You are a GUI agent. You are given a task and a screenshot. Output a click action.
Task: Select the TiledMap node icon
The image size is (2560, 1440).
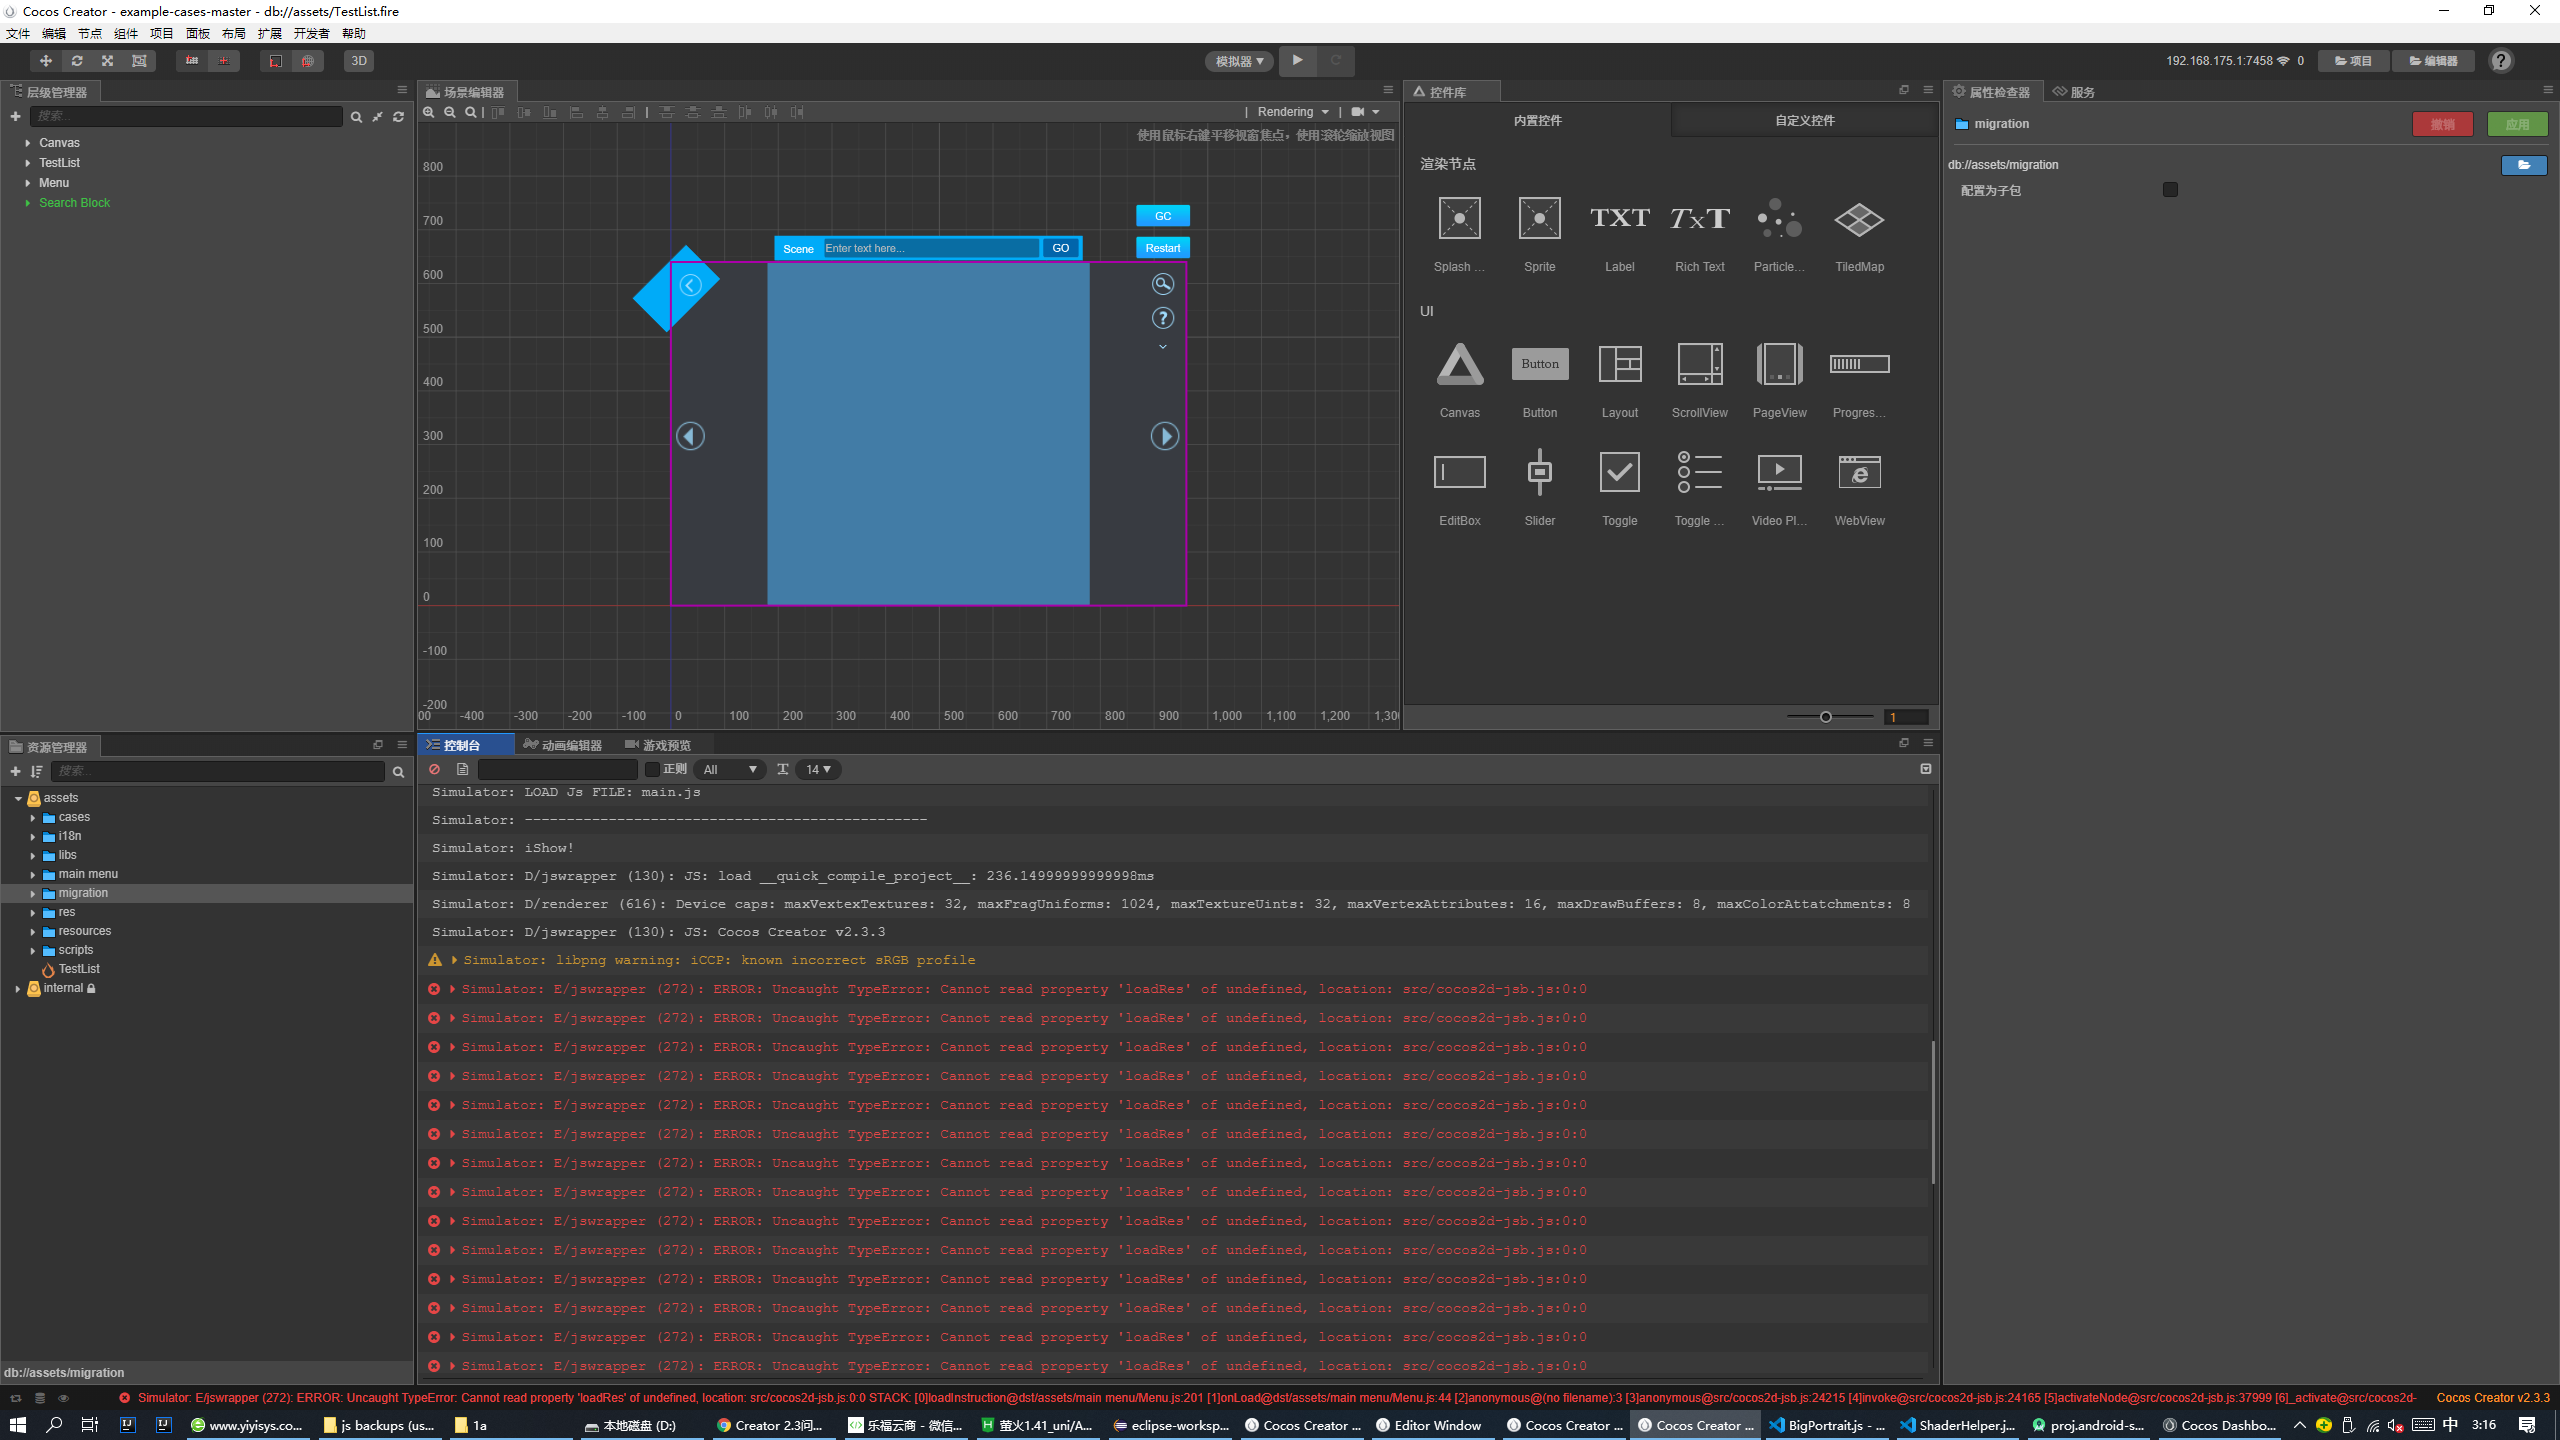(x=1859, y=219)
